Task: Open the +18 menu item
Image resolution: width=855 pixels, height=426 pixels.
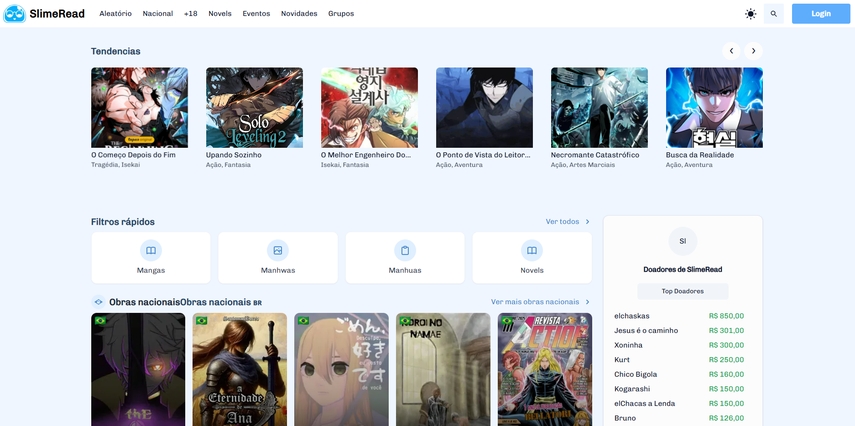Action: tap(190, 14)
